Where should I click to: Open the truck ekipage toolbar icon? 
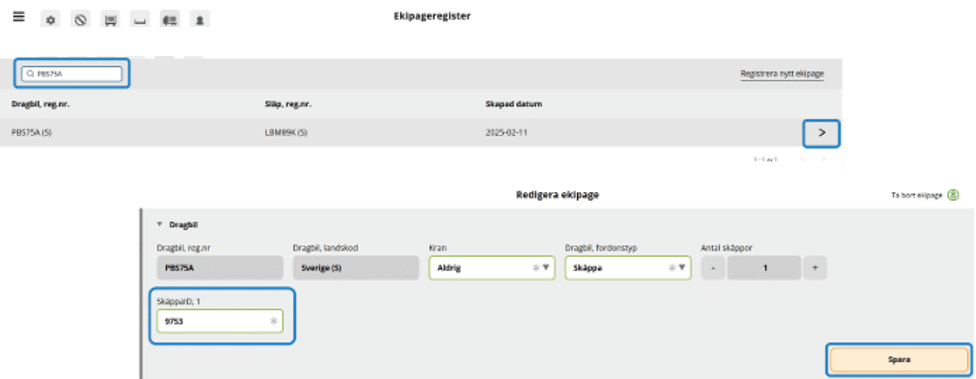point(170,20)
